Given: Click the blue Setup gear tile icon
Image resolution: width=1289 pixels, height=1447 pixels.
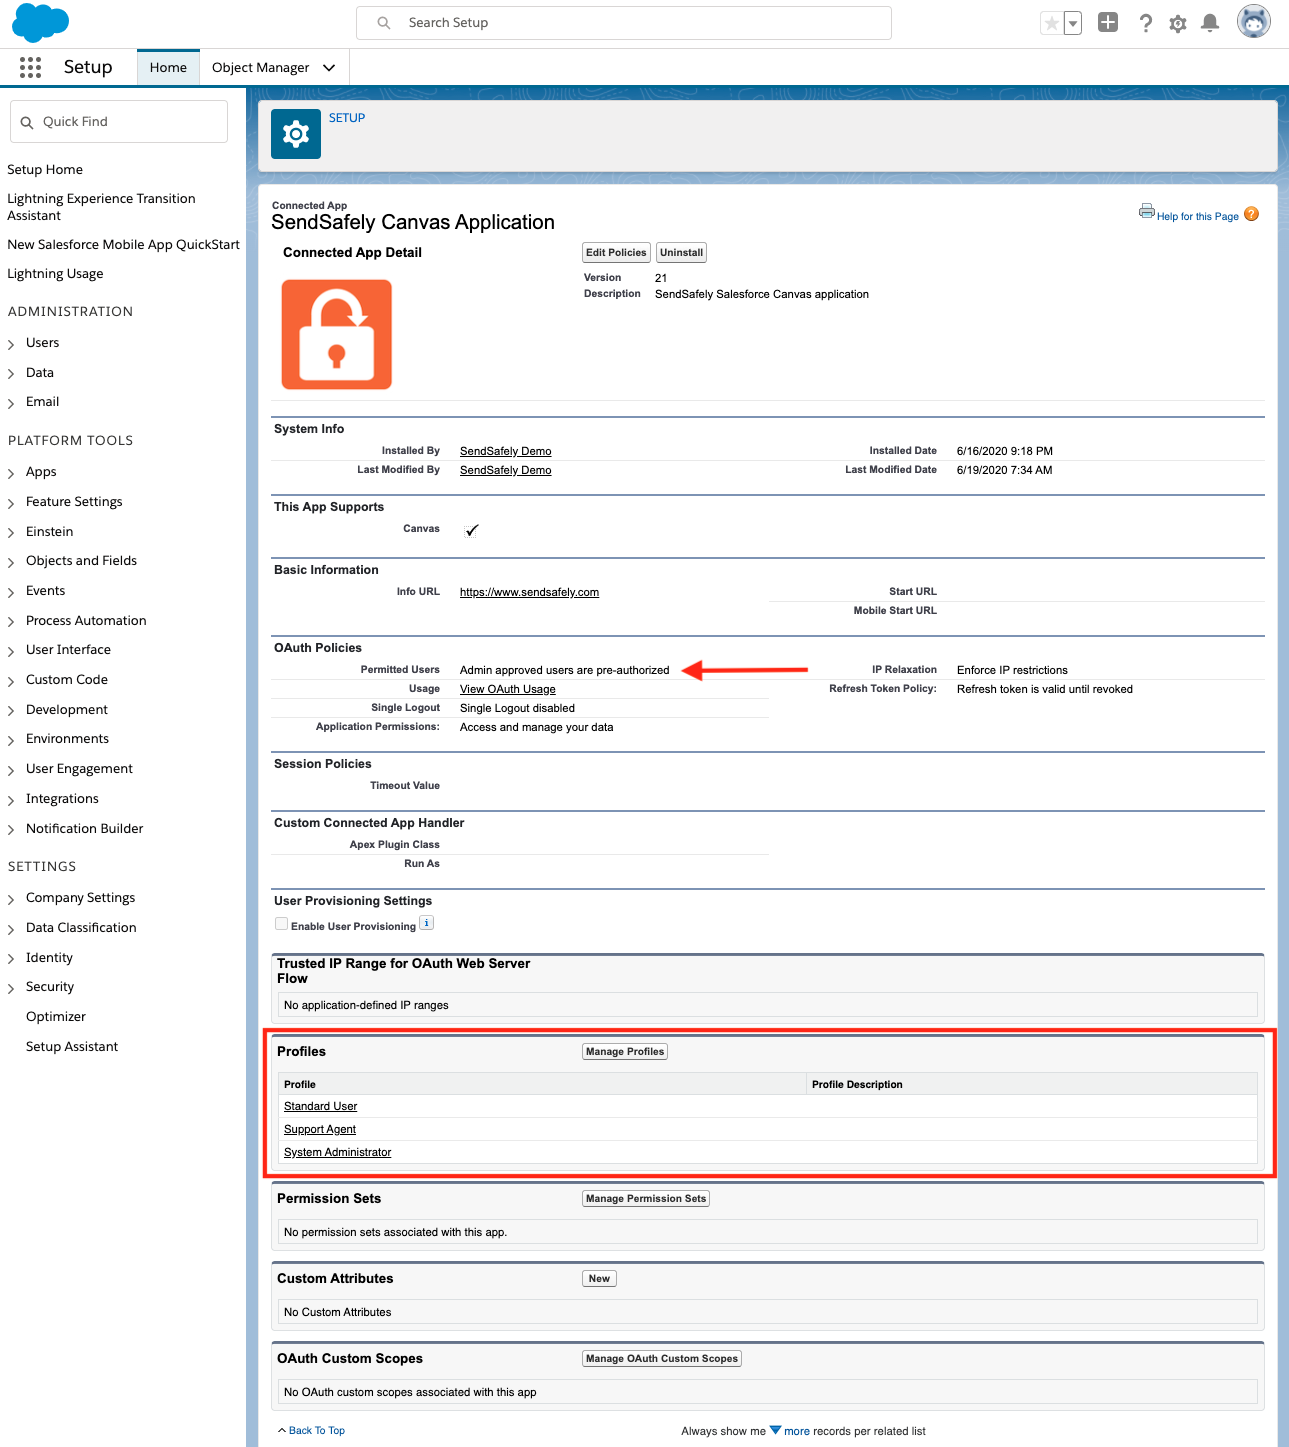Looking at the screenshot, I should pyautogui.click(x=296, y=134).
